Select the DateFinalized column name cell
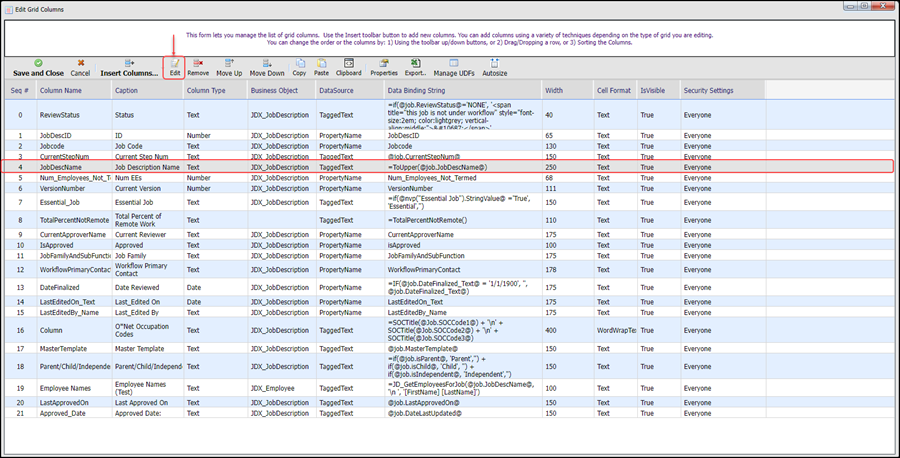Viewport: 900px width, 458px height. pos(74,287)
